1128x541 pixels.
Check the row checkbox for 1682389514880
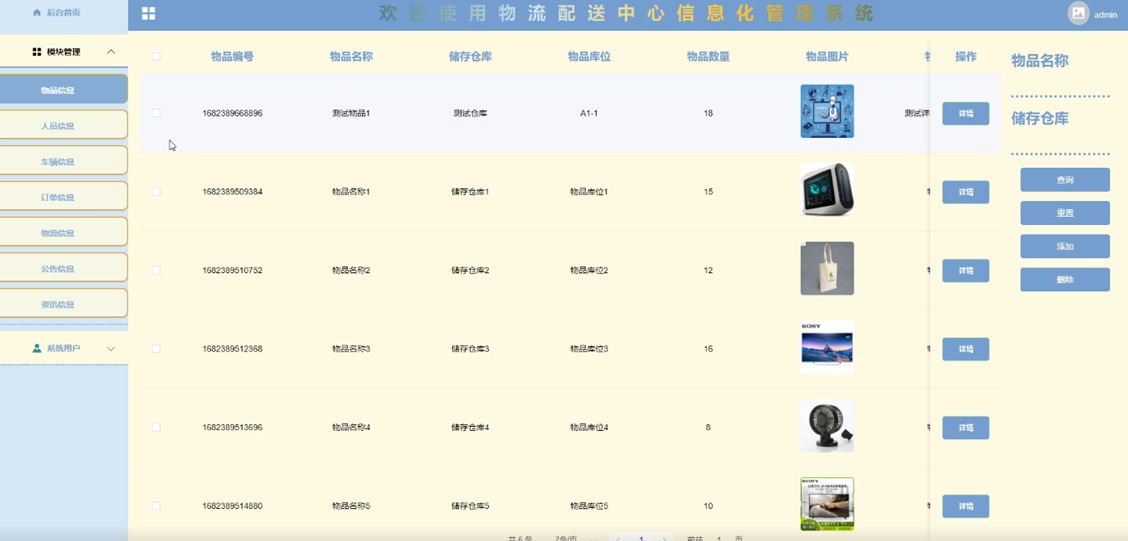point(156,506)
